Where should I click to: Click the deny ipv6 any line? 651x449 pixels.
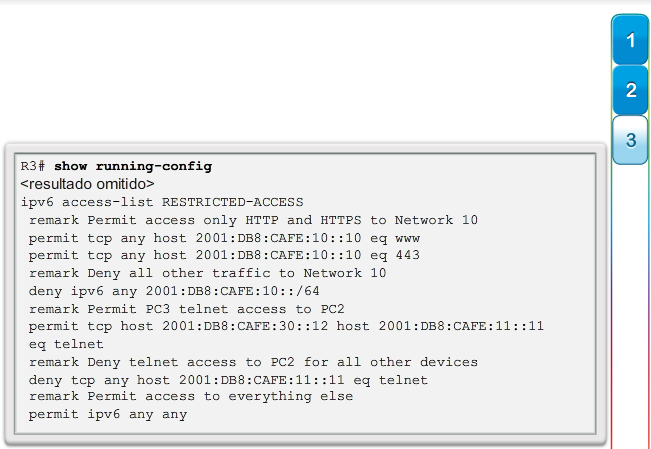coord(170,291)
